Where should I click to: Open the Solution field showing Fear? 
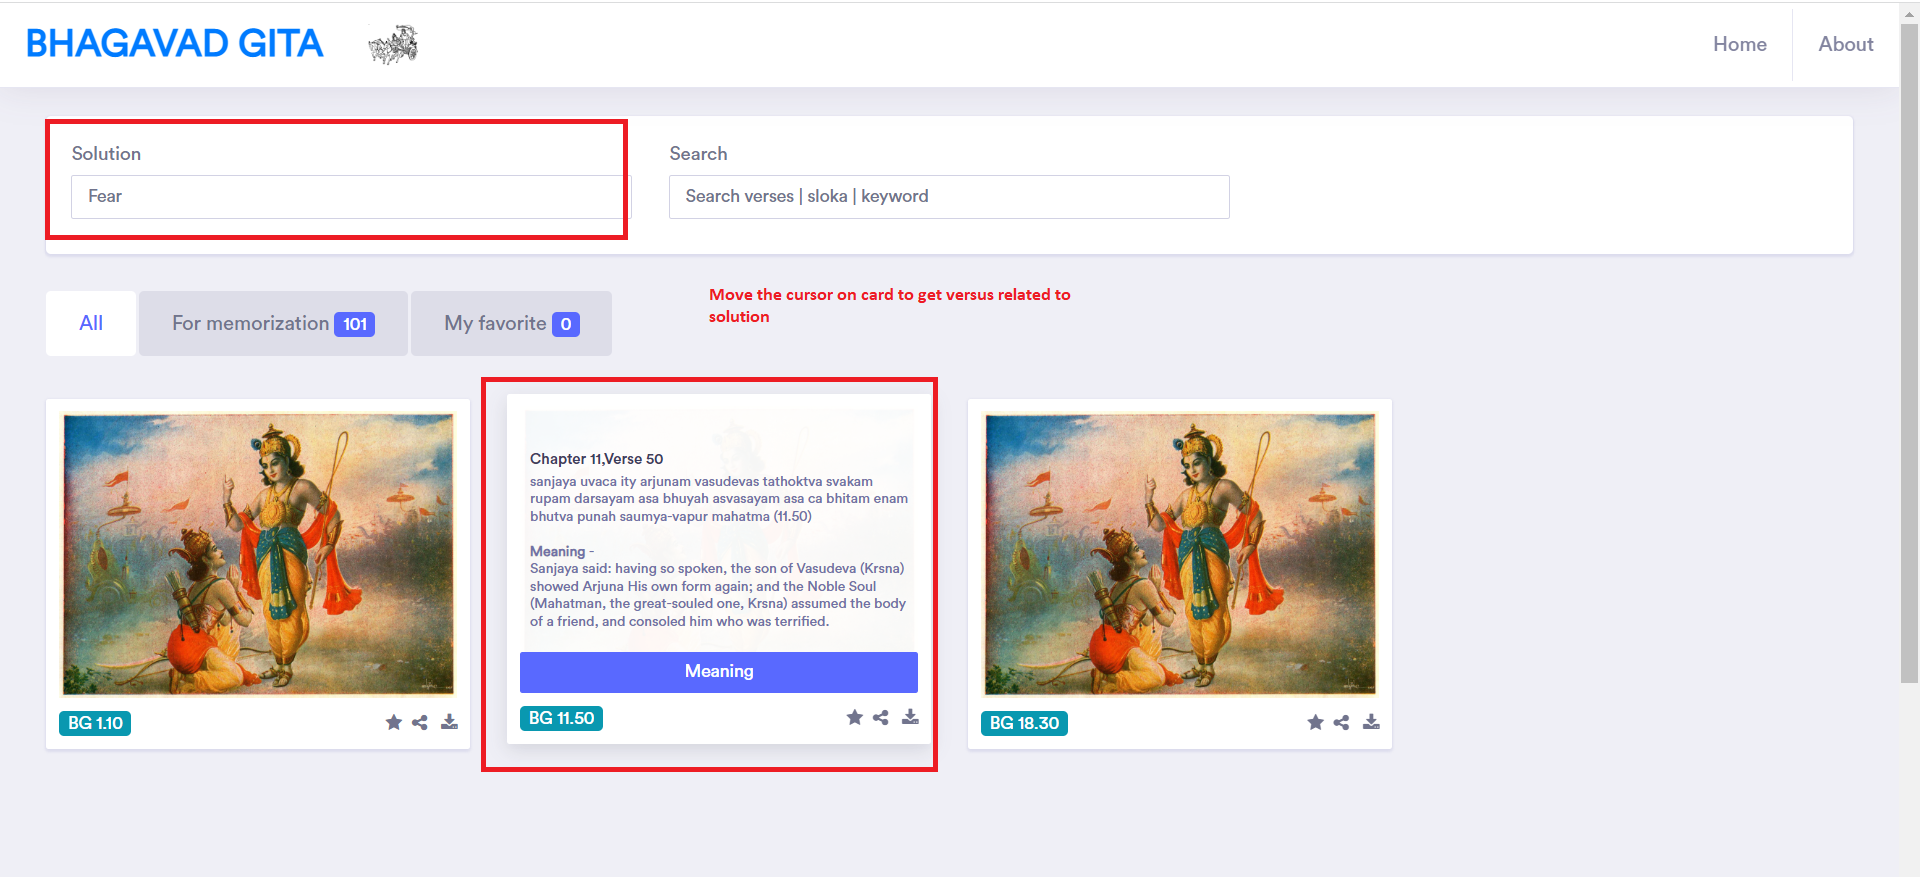[x=350, y=197]
